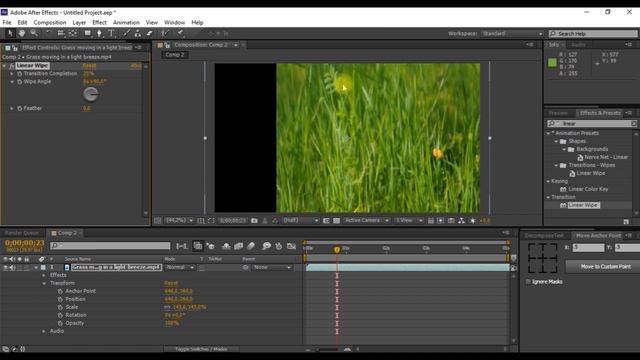Click the anchor point grid widget
Viewport: 640px width, 360px height.
pyautogui.click(x=542, y=258)
